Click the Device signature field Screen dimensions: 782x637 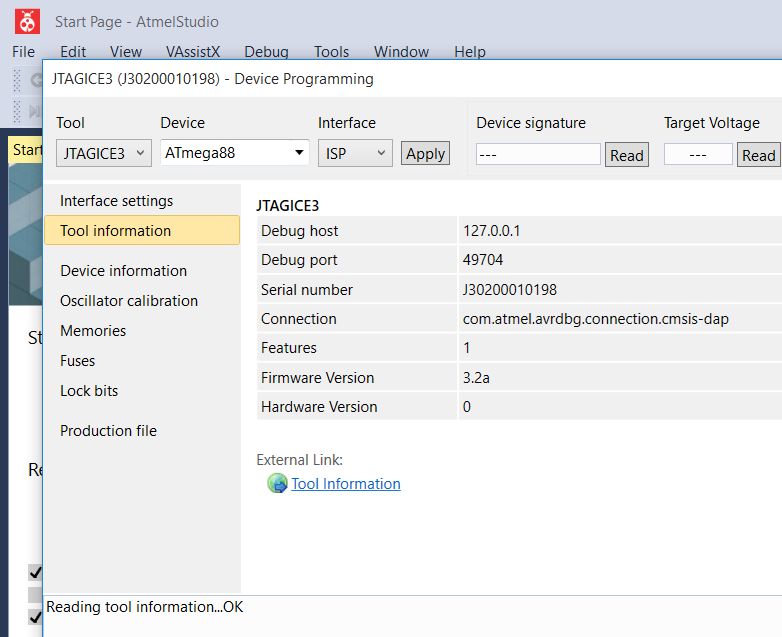click(538, 154)
